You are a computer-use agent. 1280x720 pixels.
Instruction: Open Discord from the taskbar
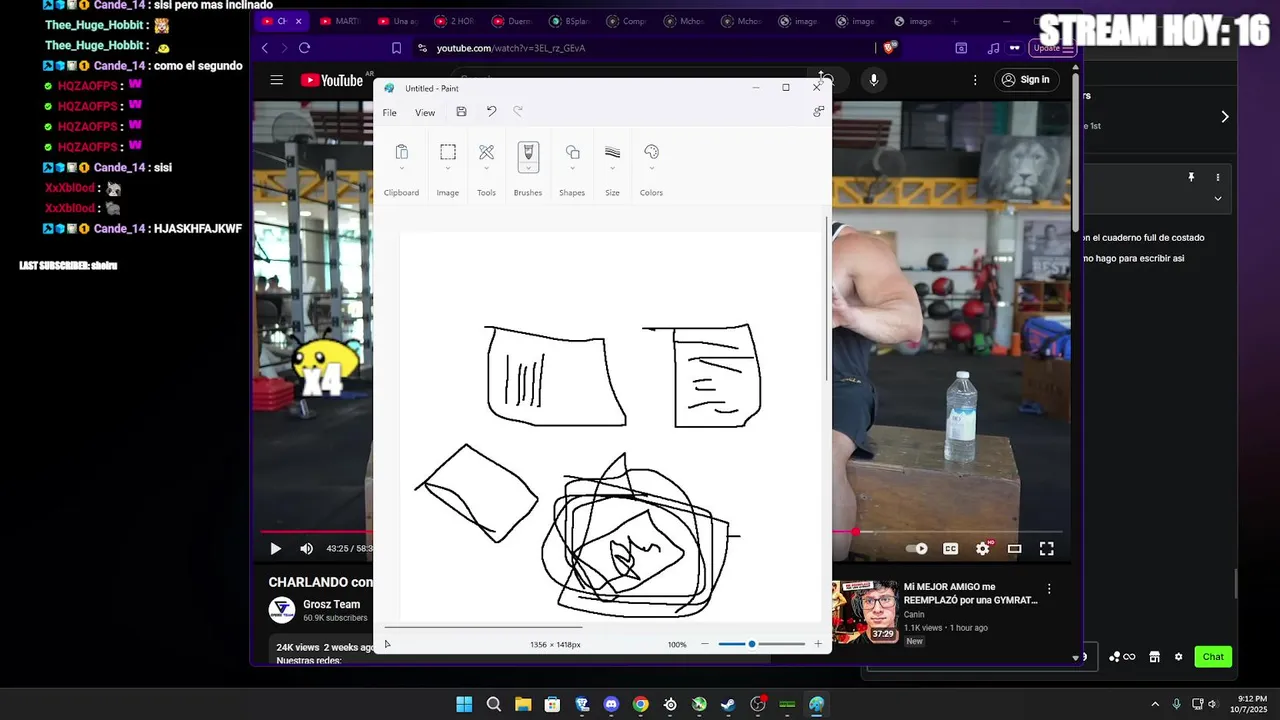[611, 704]
